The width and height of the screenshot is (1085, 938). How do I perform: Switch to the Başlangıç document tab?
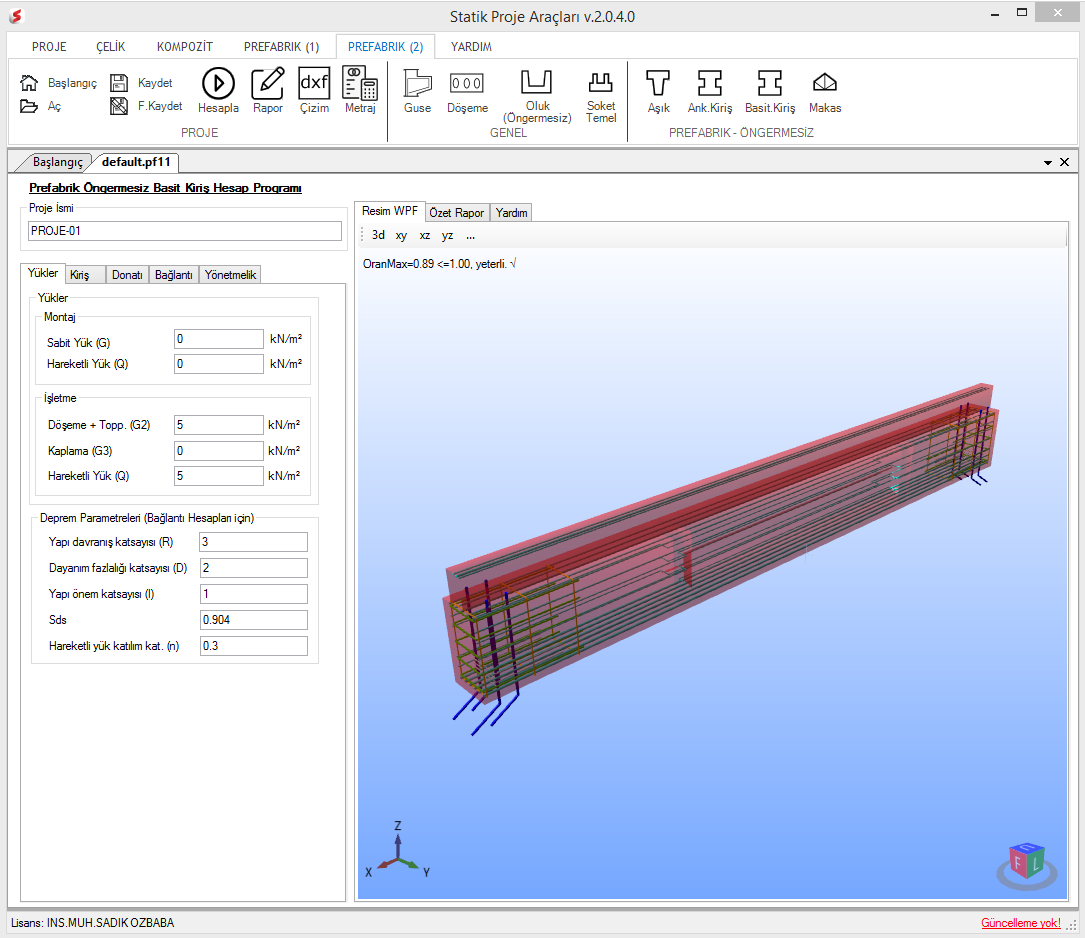pyautogui.click(x=57, y=162)
